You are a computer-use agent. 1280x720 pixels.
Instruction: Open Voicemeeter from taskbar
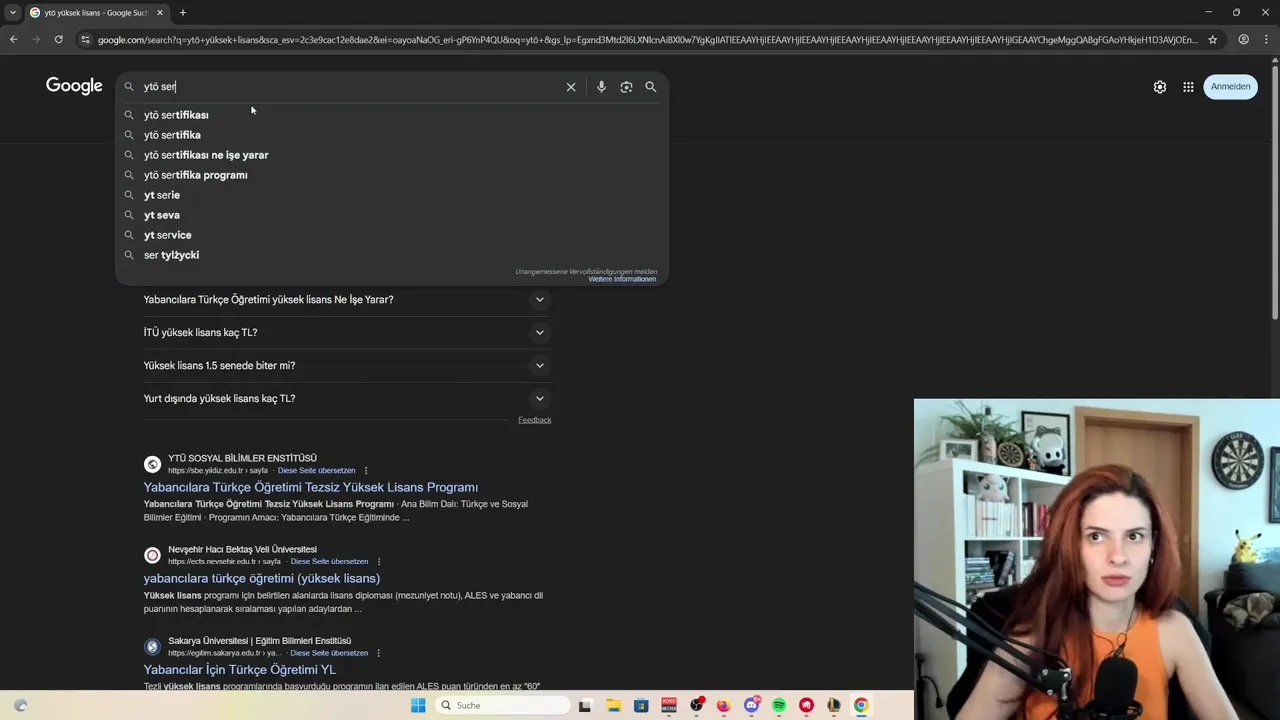pos(668,705)
